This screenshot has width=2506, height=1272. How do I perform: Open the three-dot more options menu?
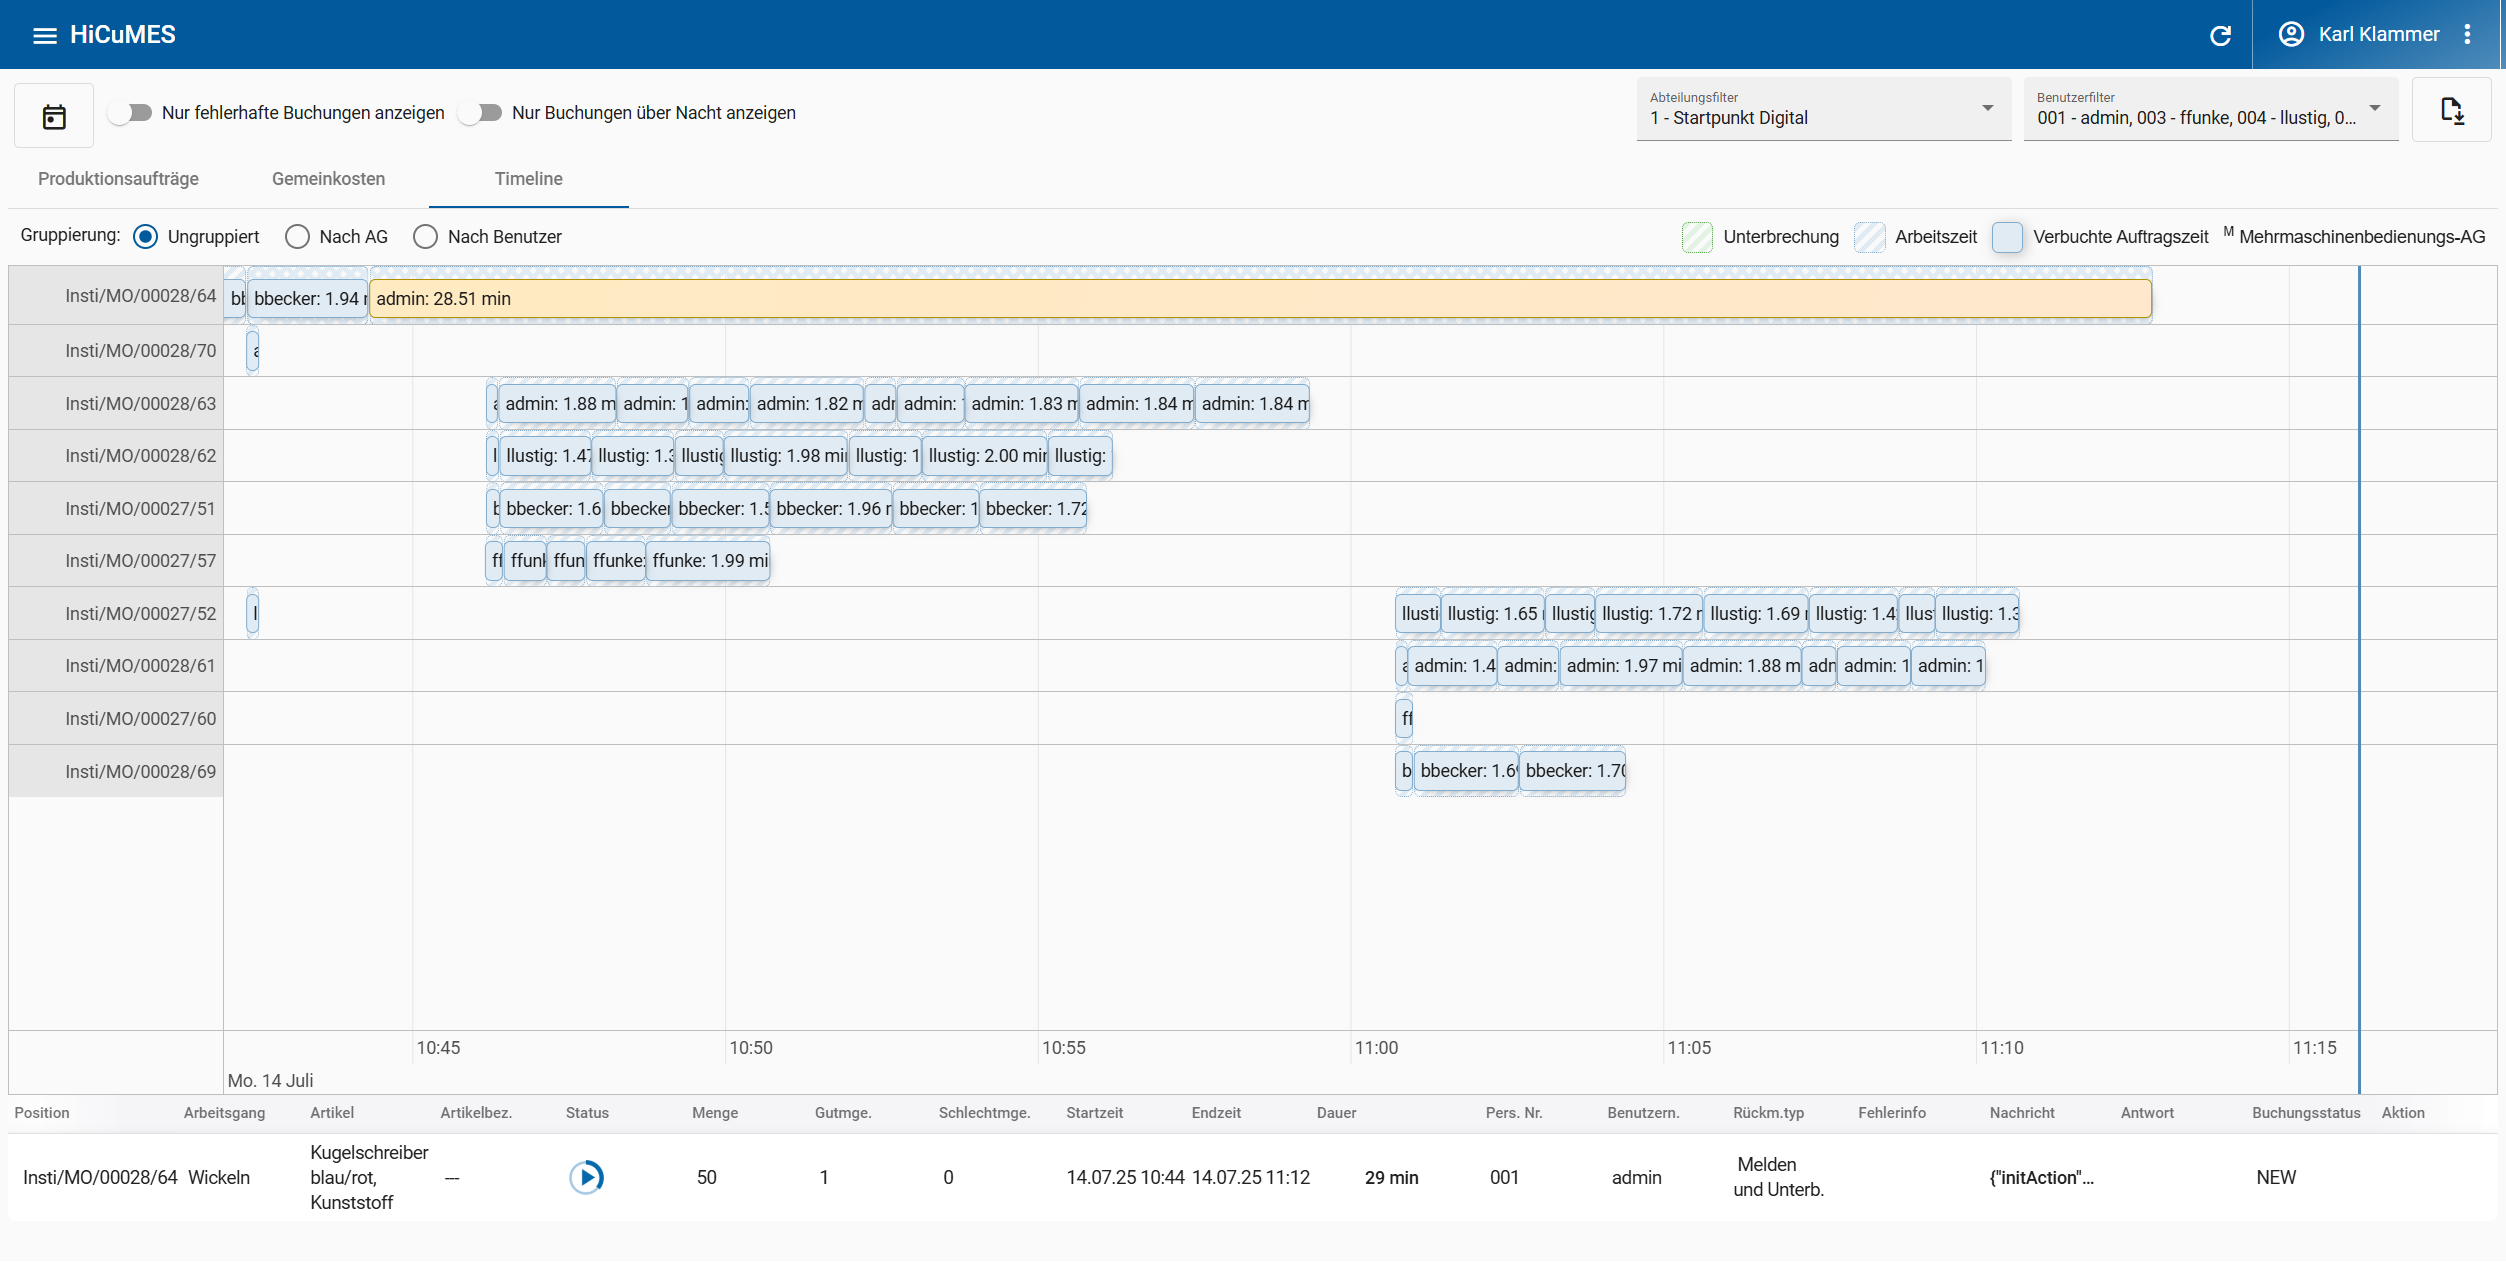point(2467,34)
